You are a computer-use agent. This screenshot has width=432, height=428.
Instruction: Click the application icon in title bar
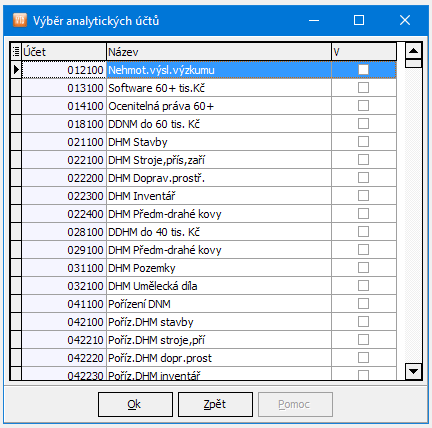tap(20, 20)
